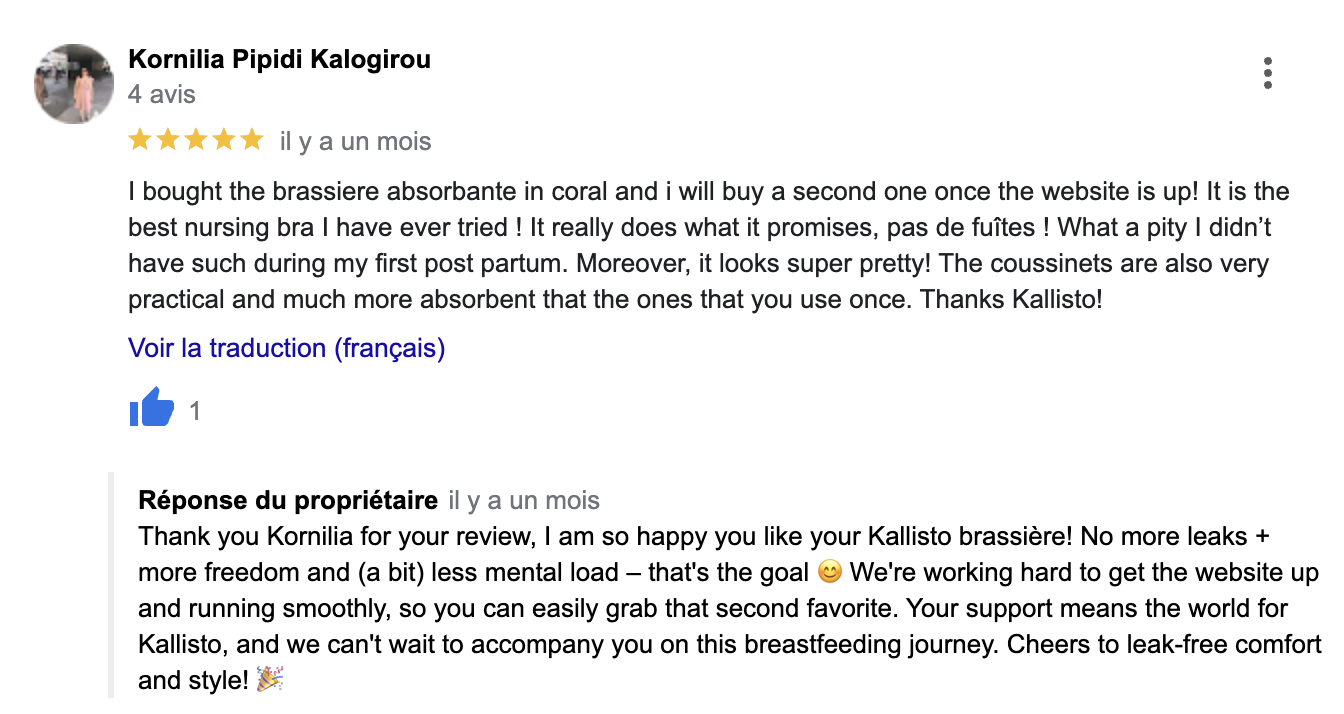Open the three-dot options menu for the review
This screenshot has height=714, width=1344.
pos(1267,73)
